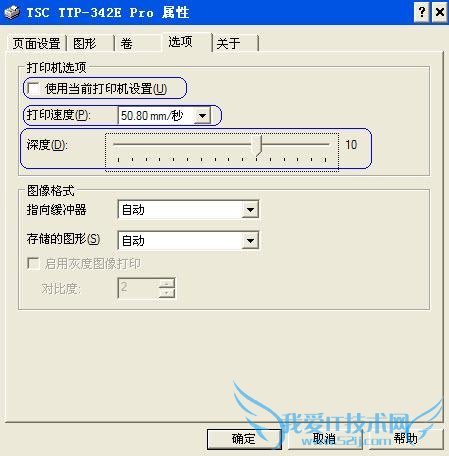
Task: Open the 打印速度 dropdown arrow
Action: point(202,116)
